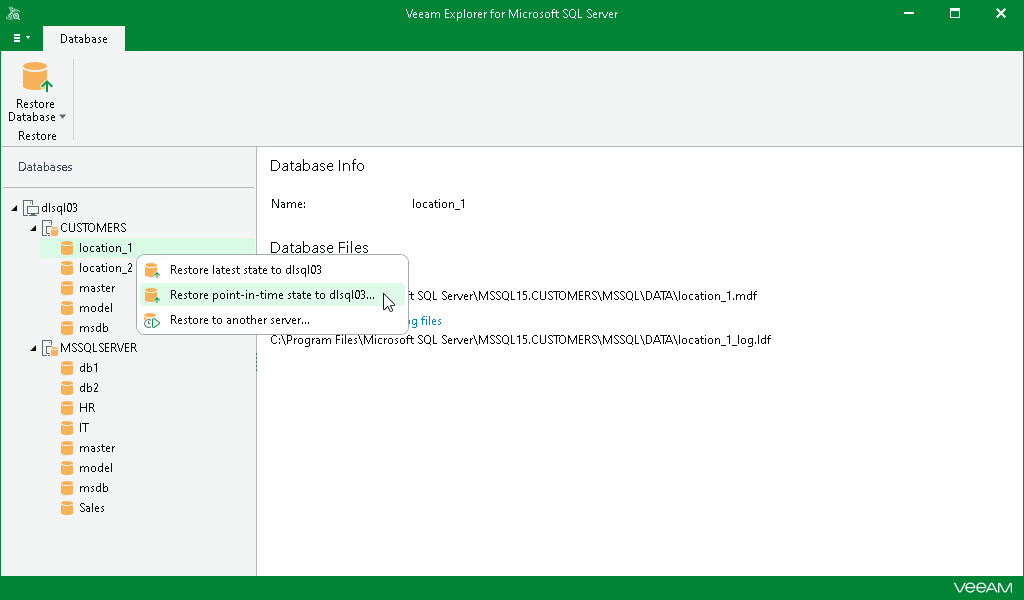Click the CUSTOMERS master database icon
Screen dimensions: 1024x600
point(67,288)
